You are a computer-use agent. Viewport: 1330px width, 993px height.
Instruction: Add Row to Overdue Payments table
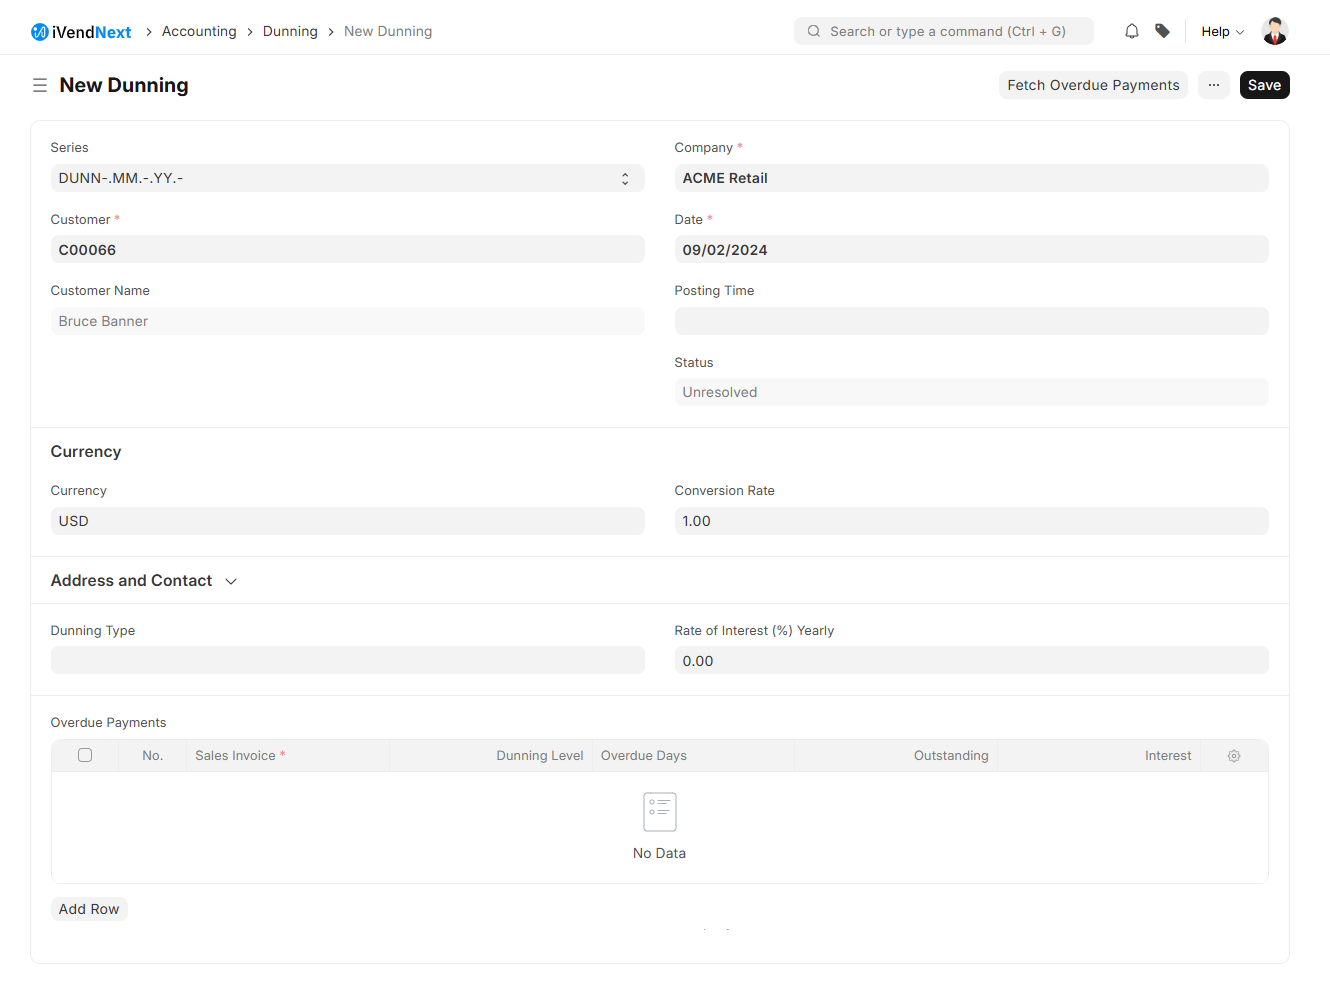[x=89, y=909]
